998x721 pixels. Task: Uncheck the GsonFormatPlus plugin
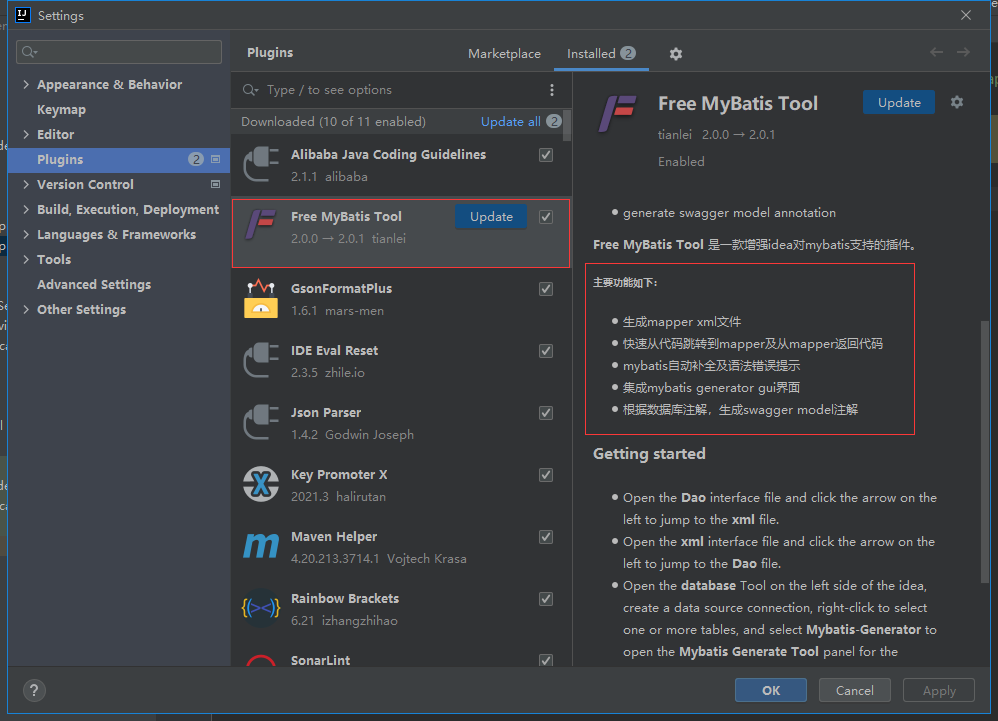pos(545,289)
